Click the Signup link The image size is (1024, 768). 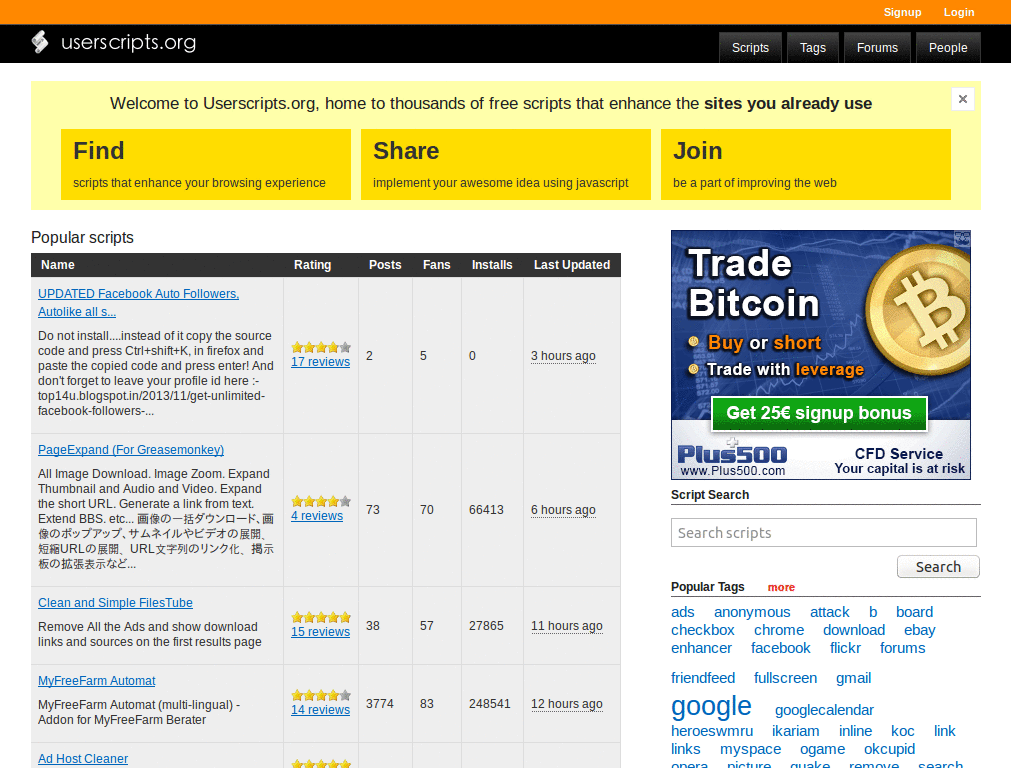click(x=903, y=12)
